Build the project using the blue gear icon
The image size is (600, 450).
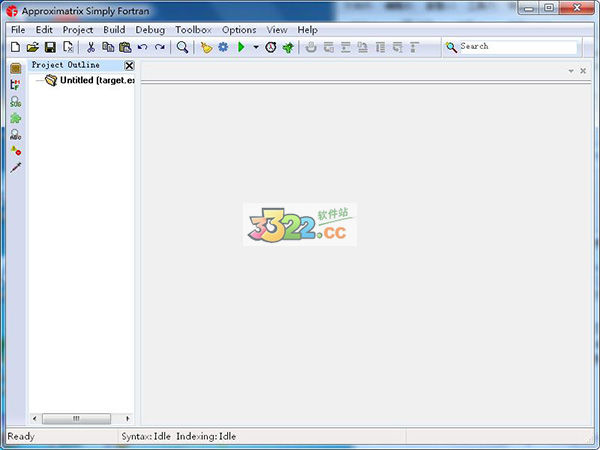click(x=223, y=47)
